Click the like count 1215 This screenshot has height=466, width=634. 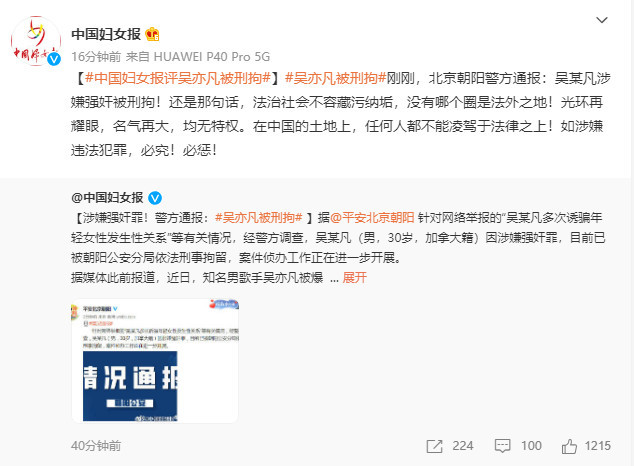point(598,446)
